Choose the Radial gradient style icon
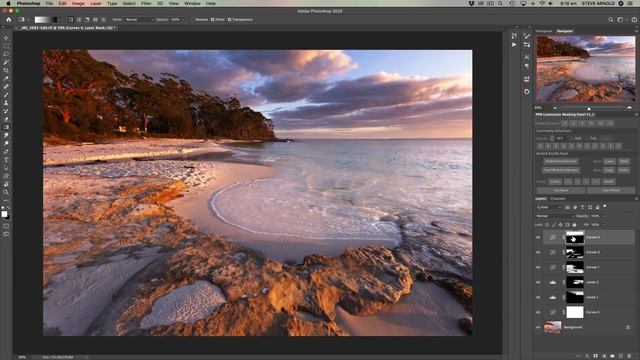 pos(79,19)
